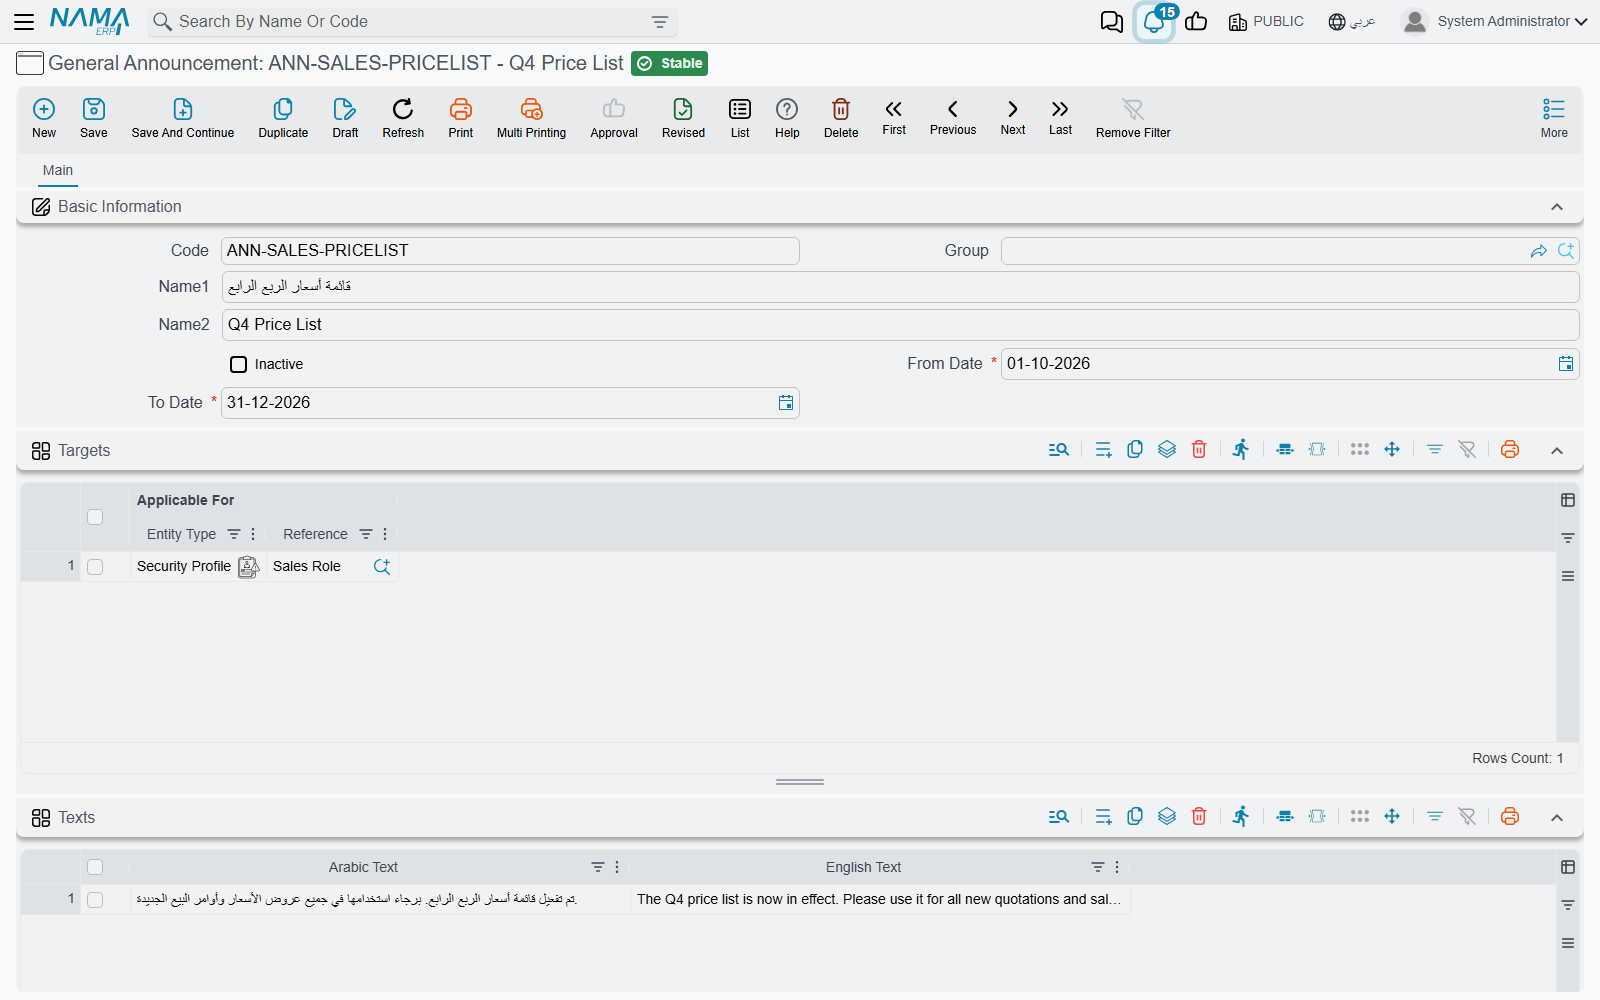Switch language to عربي

[1352, 21]
